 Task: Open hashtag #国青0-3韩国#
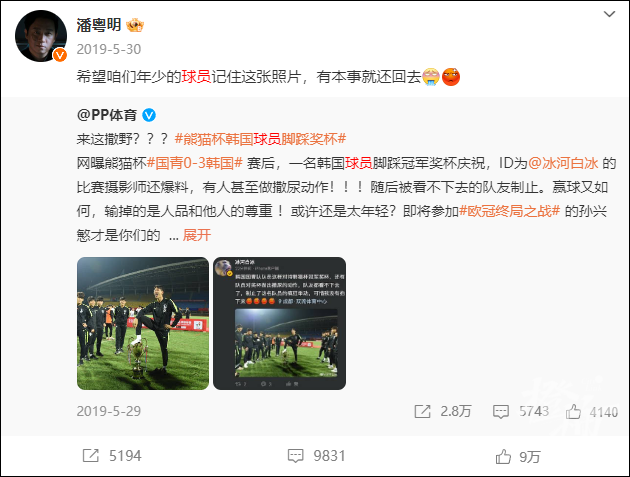(194, 163)
